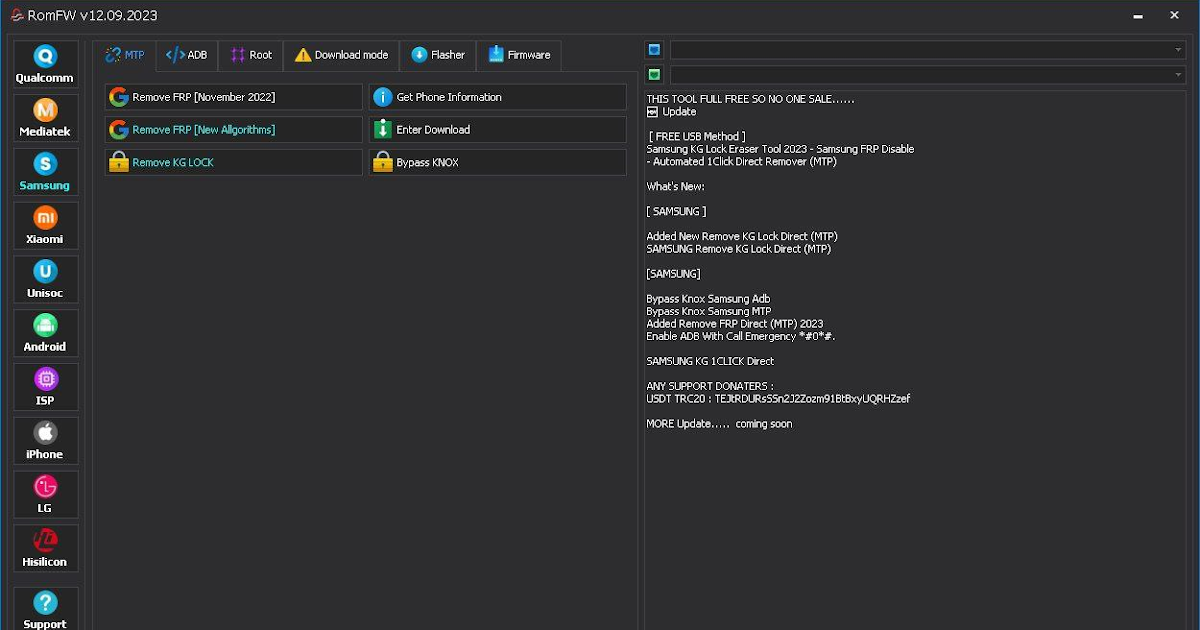
Task: Click Get Phone Information button
Action: click(498, 97)
